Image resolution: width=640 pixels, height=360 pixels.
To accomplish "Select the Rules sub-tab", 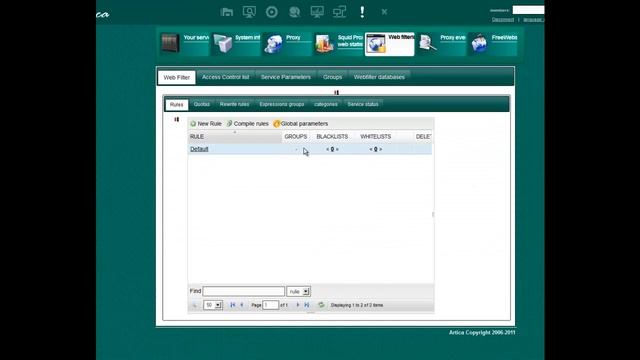I will [176, 104].
